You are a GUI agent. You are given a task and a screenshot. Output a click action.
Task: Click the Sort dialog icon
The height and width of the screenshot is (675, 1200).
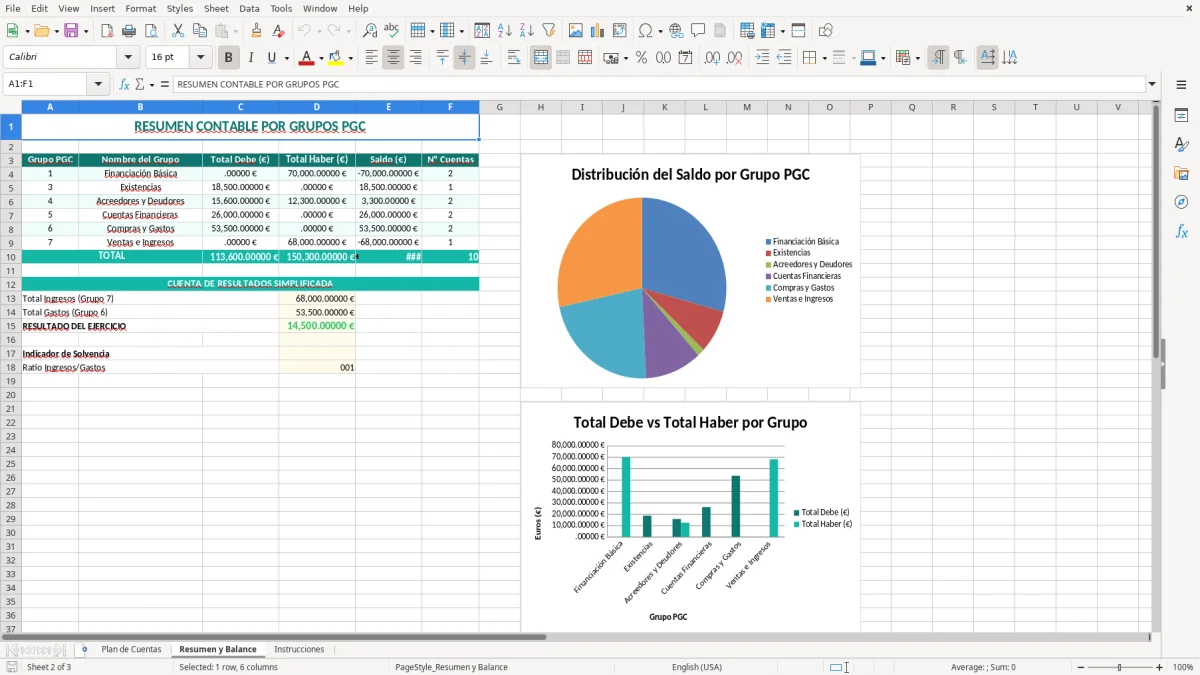point(483,31)
